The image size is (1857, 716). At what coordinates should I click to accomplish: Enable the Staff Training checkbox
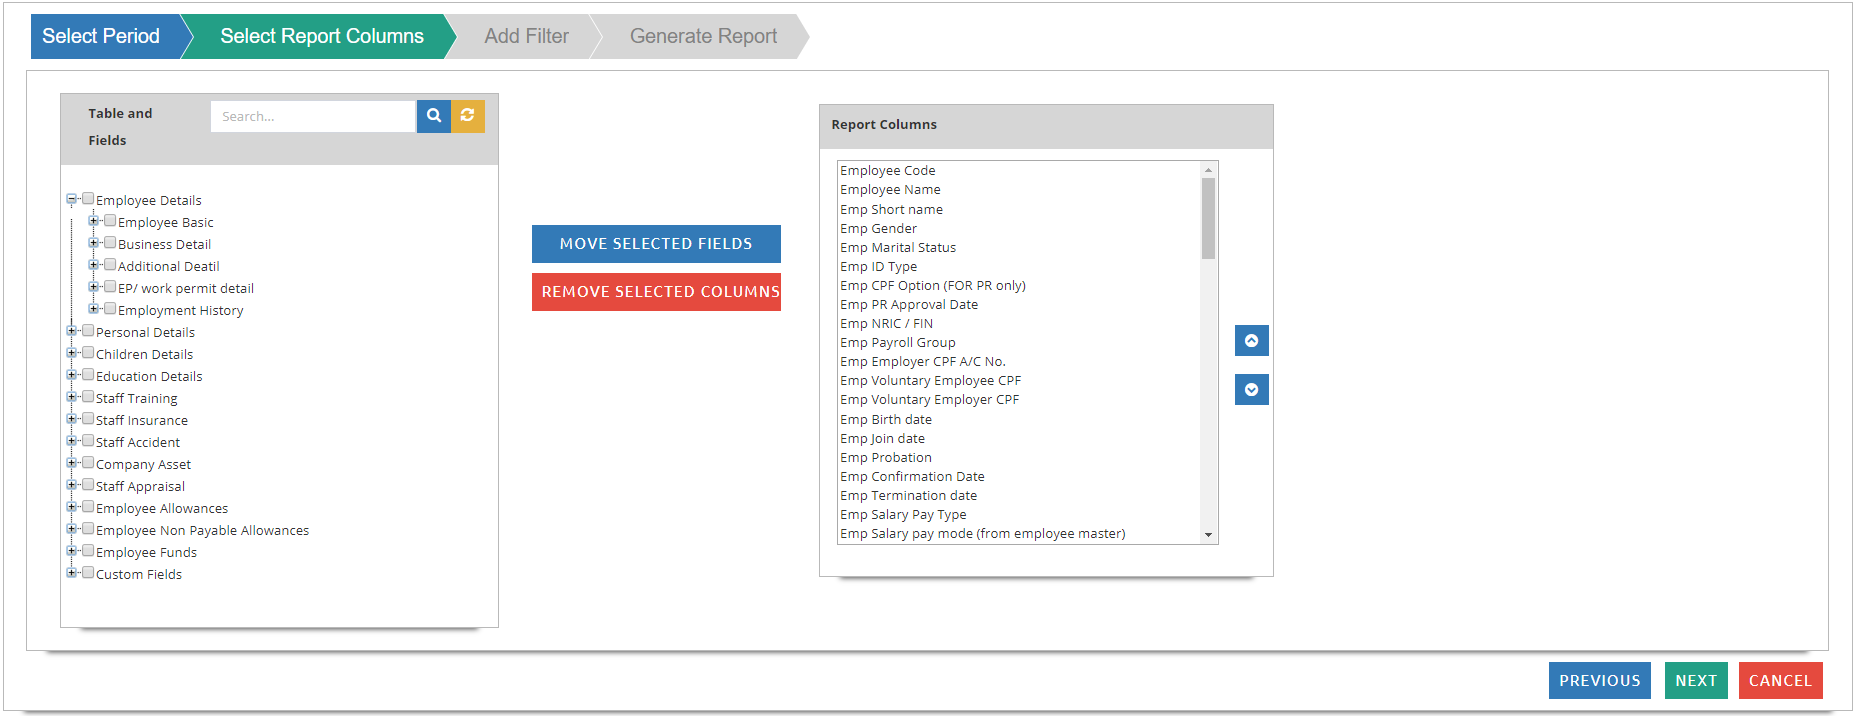[88, 397]
